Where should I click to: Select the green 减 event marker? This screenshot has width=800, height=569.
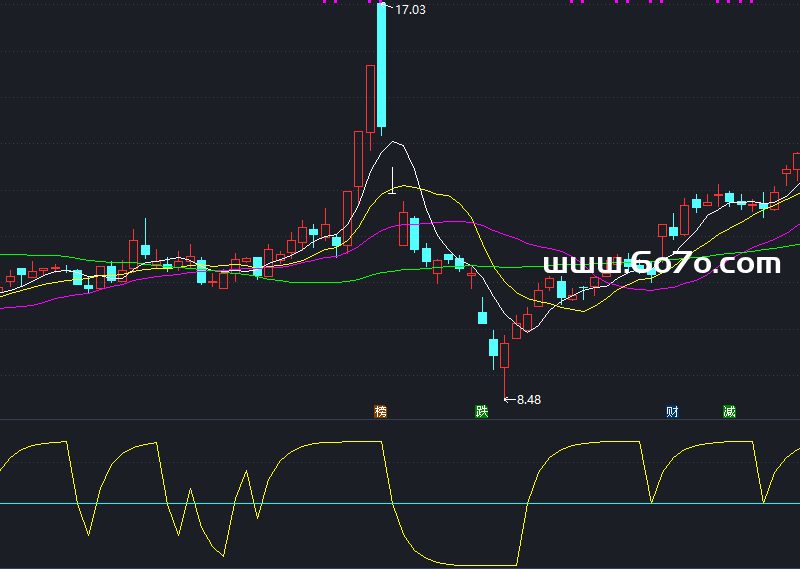pos(729,411)
